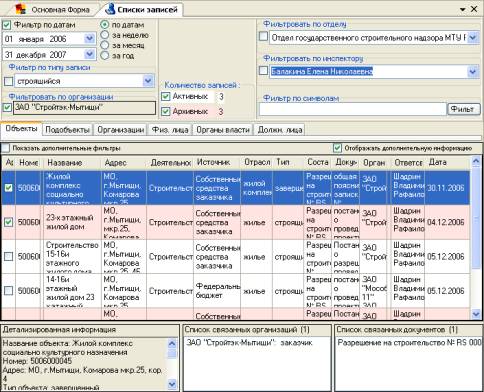The height and width of the screenshot is (392, 484).
Task: Toggle the Активных records checkbox
Action: (166, 97)
